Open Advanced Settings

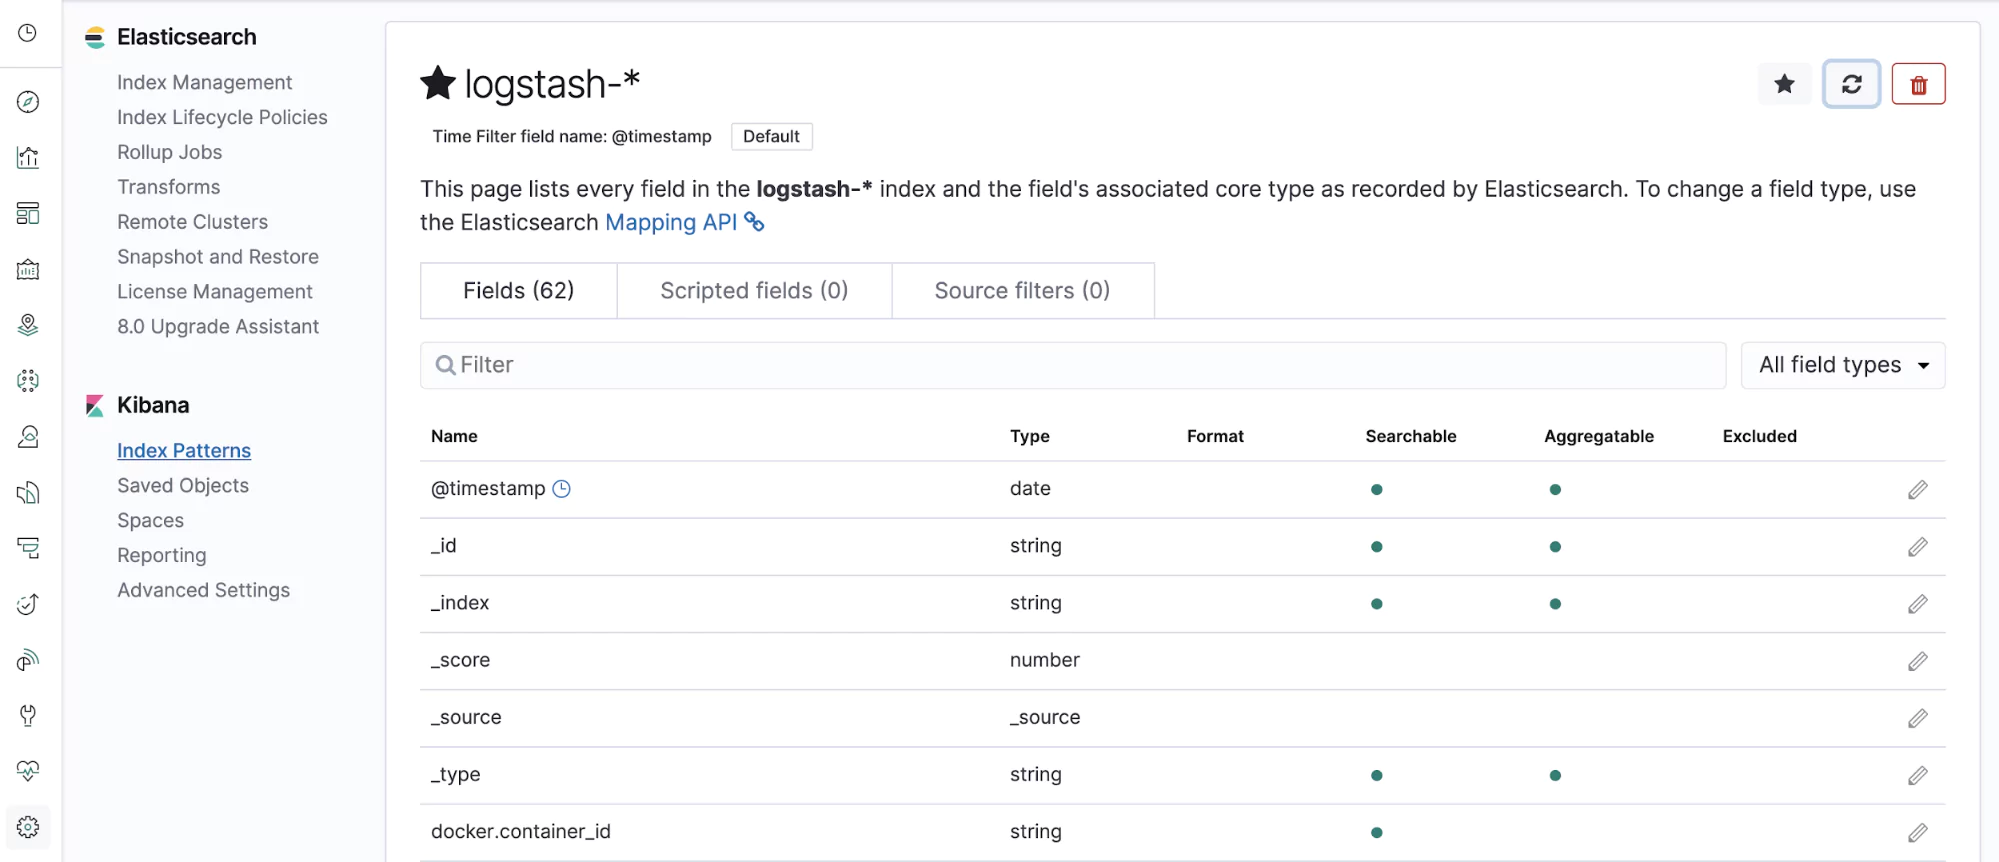203,591
